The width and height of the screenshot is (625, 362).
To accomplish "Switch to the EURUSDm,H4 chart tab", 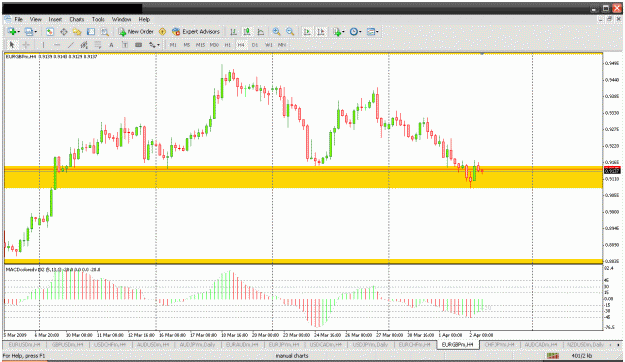I will pos(24,344).
